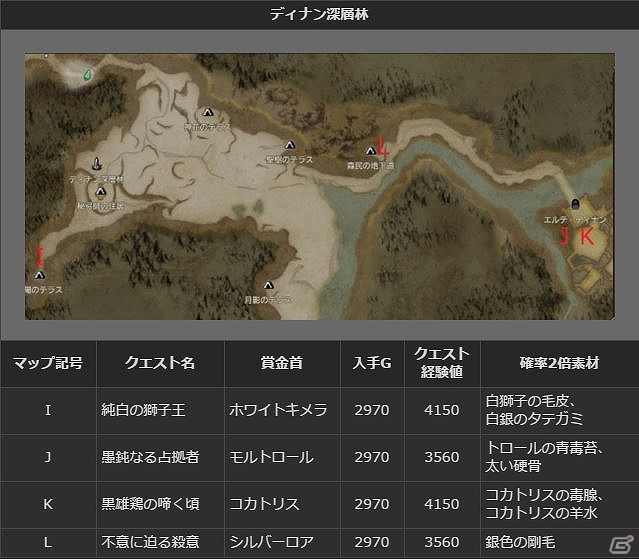Click the ディナン深層林 title heading
Screen dimensions: 639x559
(319, 14)
